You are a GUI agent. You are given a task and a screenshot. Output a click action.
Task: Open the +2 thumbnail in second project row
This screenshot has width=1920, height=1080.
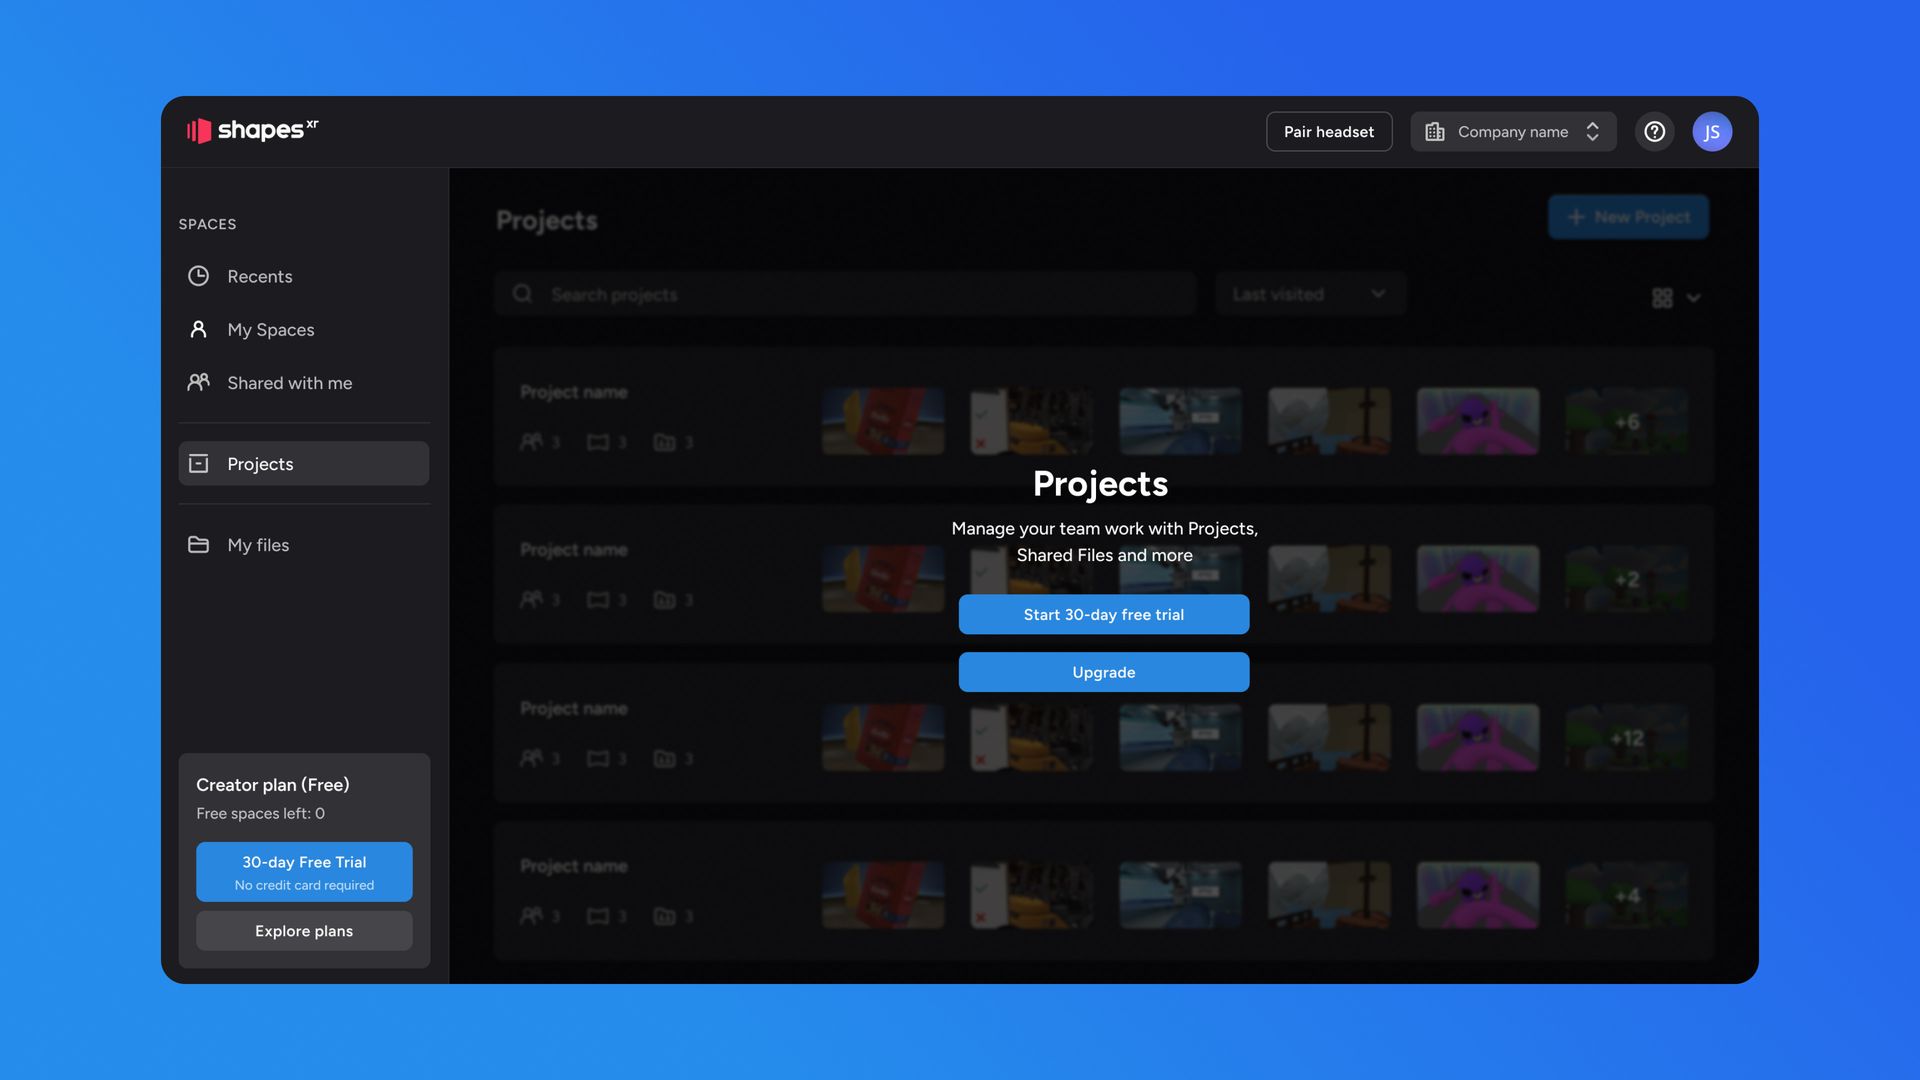[1626, 579]
